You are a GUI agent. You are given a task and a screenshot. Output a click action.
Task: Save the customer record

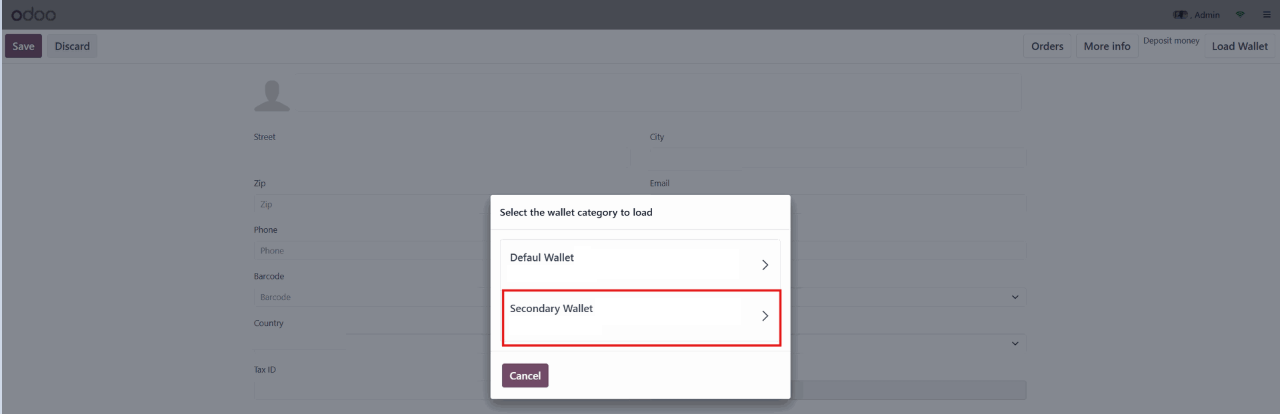pyautogui.click(x=23, y=46)
